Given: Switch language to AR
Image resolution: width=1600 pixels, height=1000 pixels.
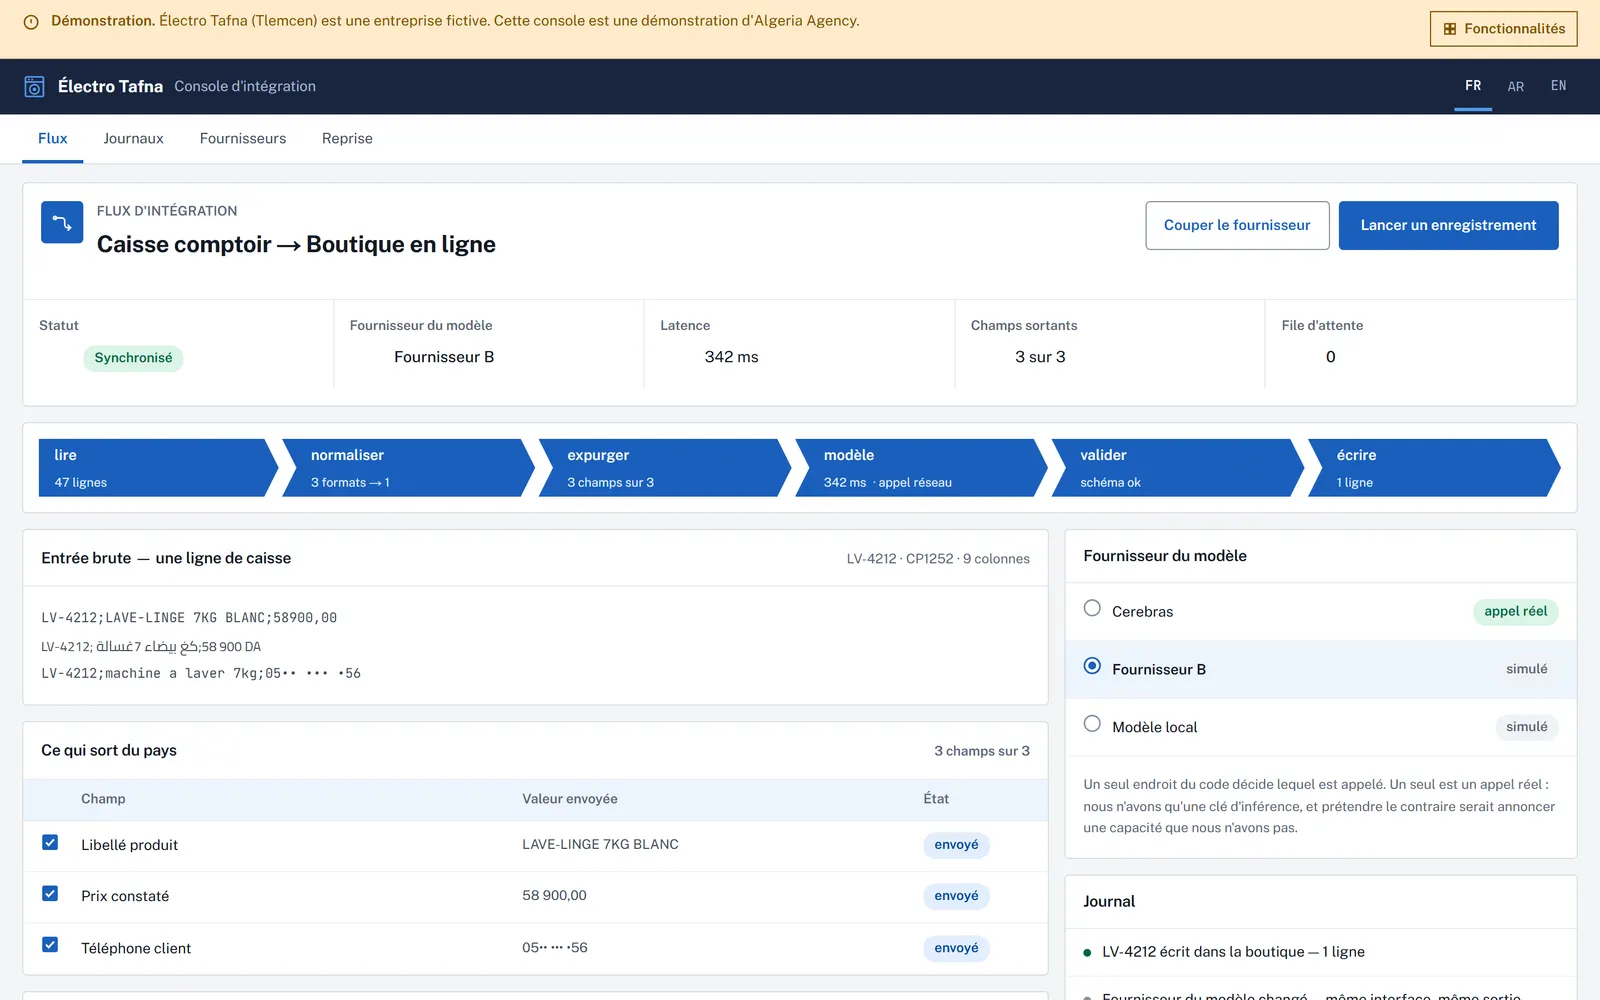Looking at the screenshot, I should tap(1515, 86).
